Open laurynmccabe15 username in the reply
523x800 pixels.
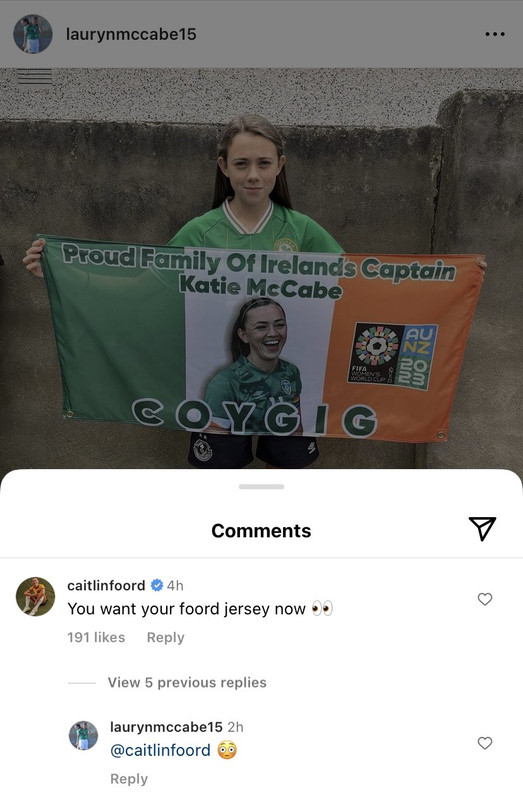click(166, 727)
